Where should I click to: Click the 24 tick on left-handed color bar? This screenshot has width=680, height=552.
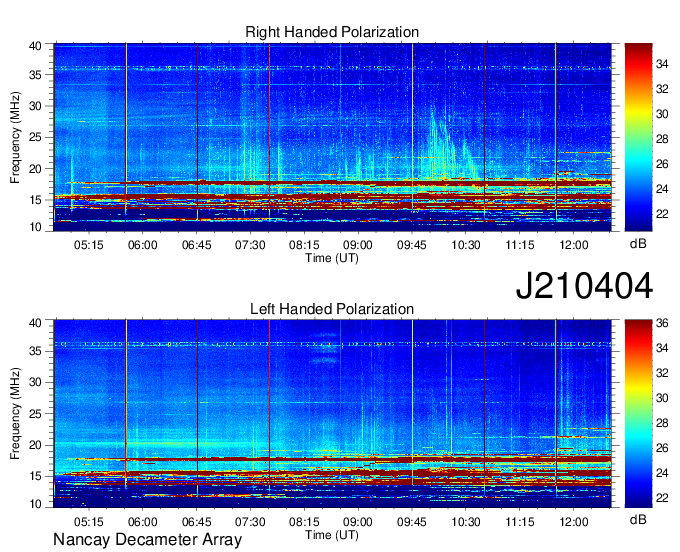click(662, 473)
